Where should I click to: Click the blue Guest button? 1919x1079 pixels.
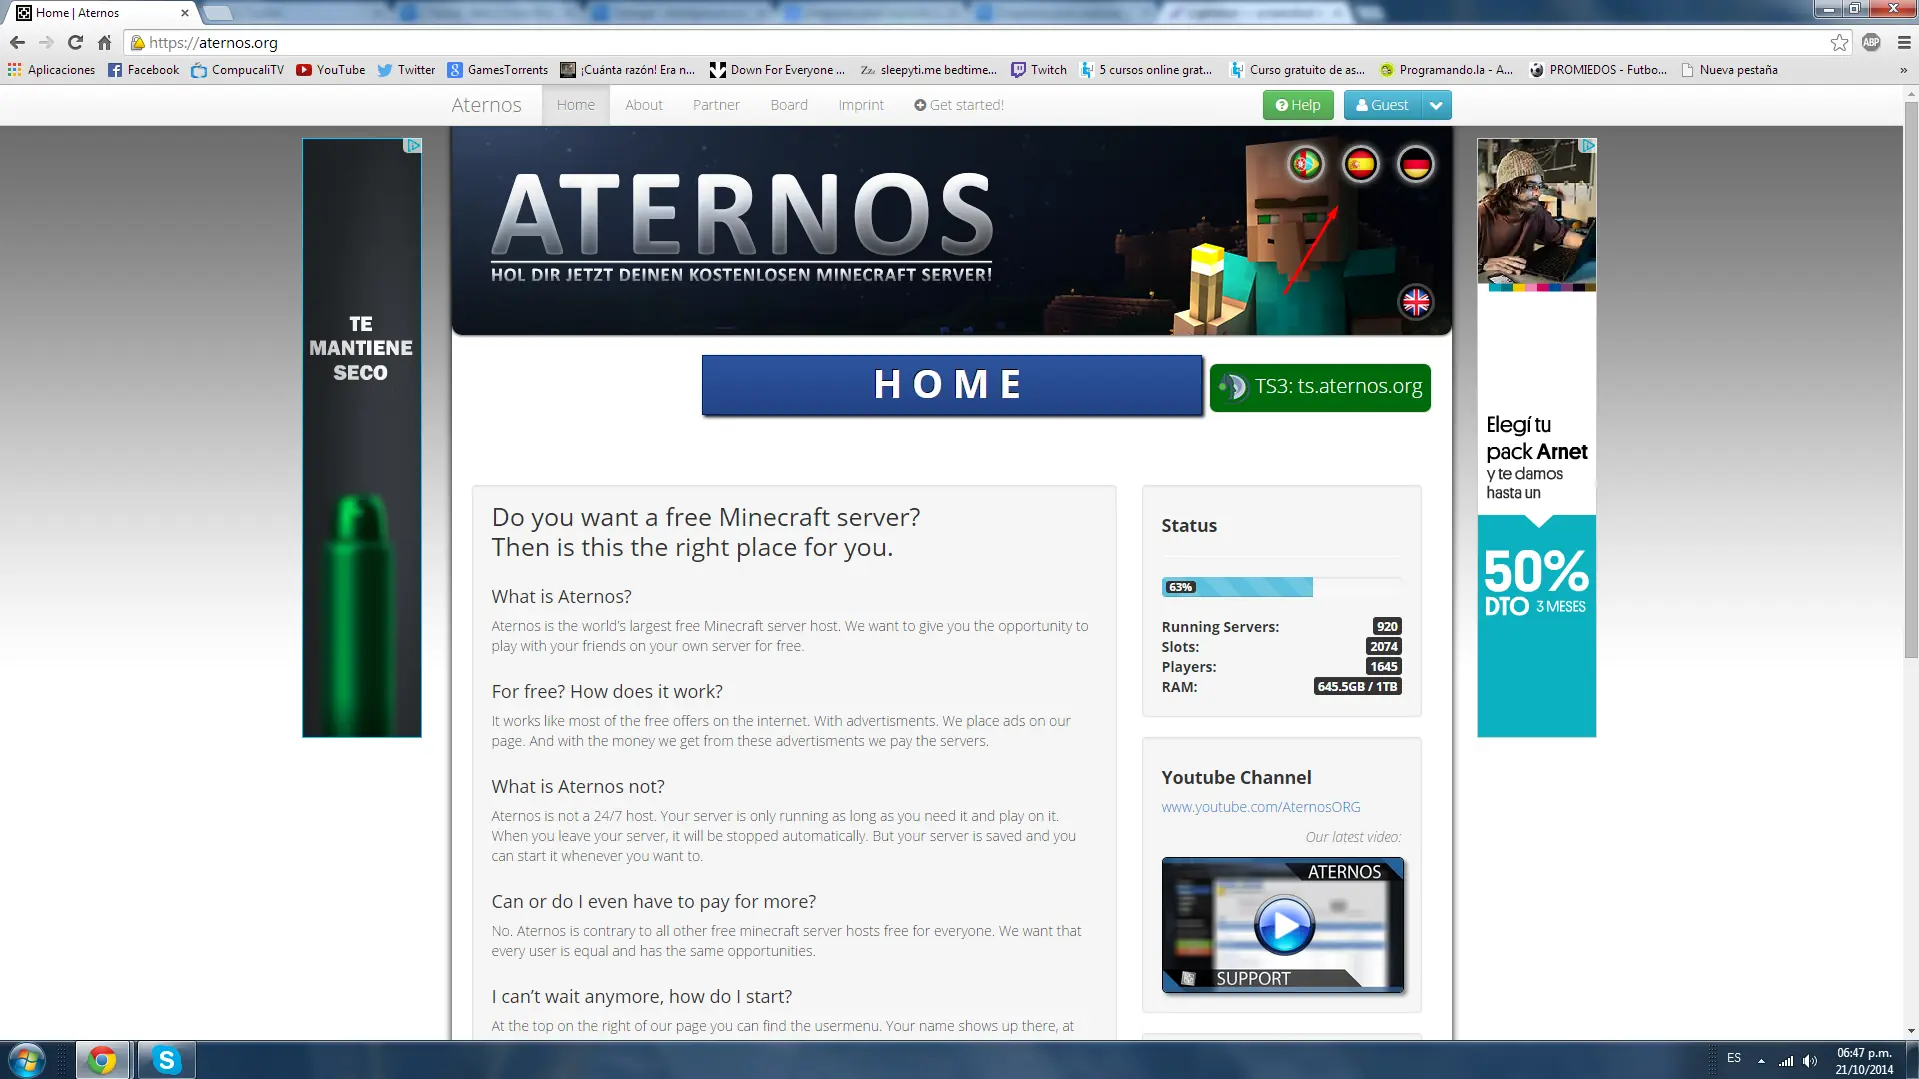click(x=1383, y=105)
